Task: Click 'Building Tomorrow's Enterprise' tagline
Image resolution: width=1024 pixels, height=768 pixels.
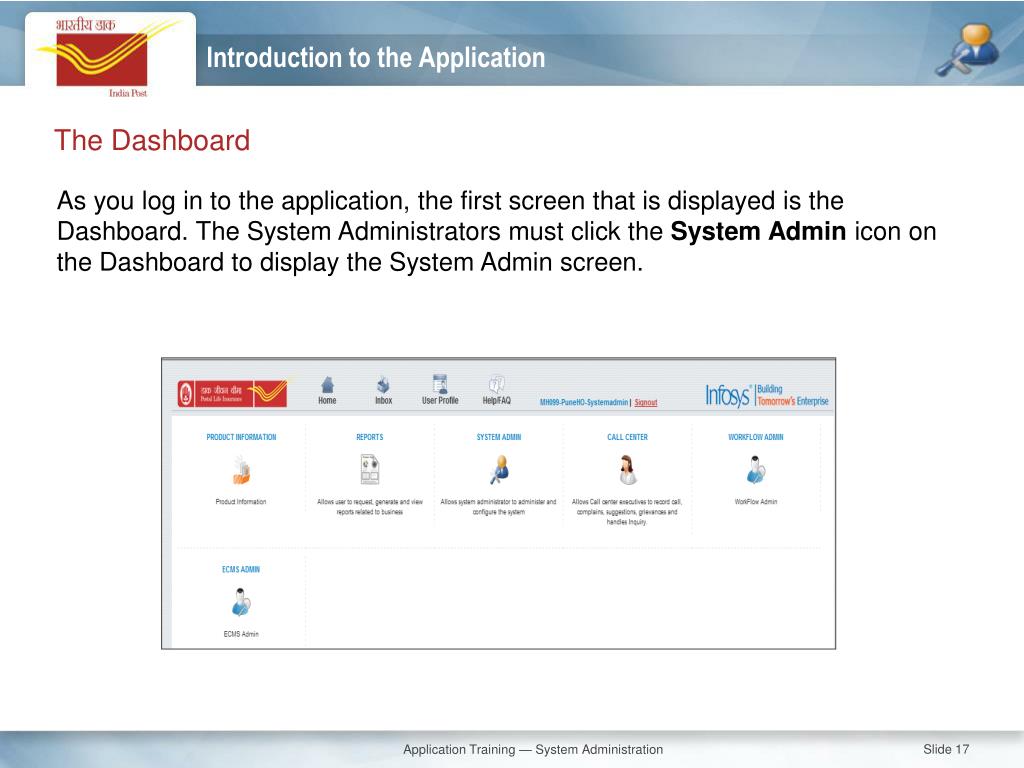Action: click(x=793, y=395)
